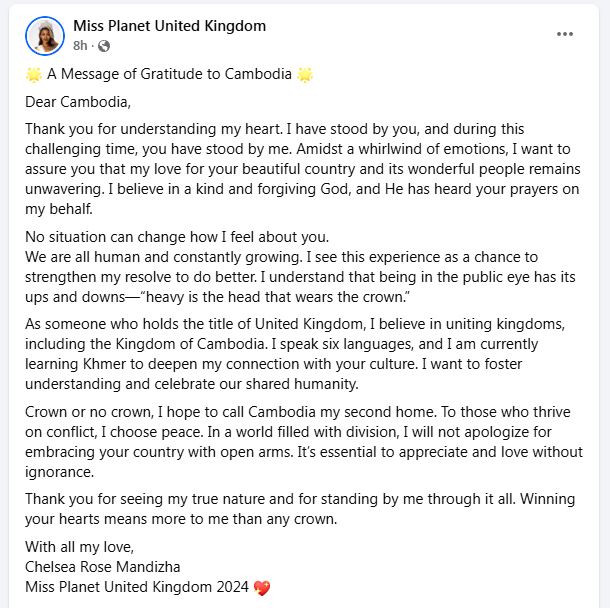Click the line 'No situation can change how I feel'
This screenshot has width=610, height=608.
pos(177,237)
